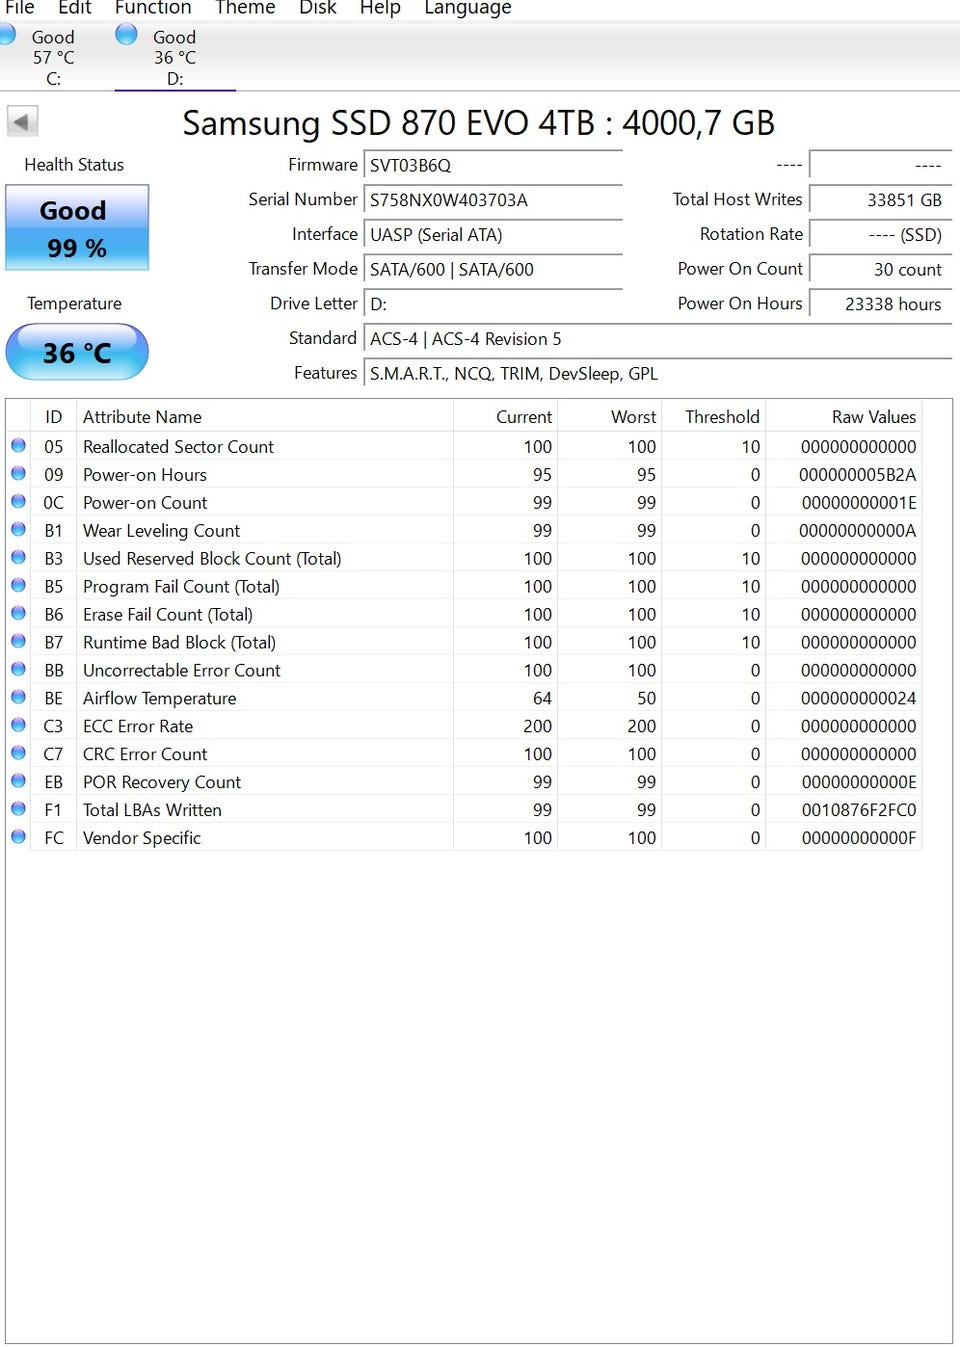
Task: Click the Threshold column header
Action: [714, 417]
